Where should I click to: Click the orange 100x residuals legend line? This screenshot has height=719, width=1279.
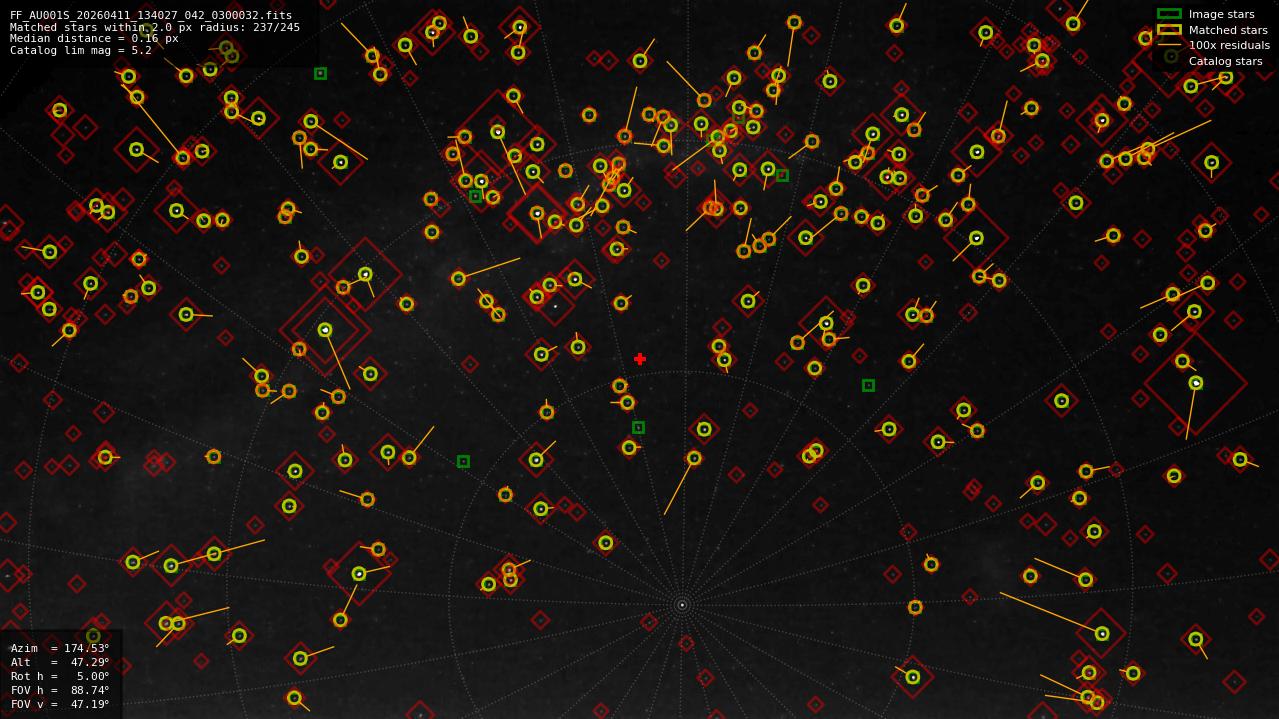(x=1169, y=45)
